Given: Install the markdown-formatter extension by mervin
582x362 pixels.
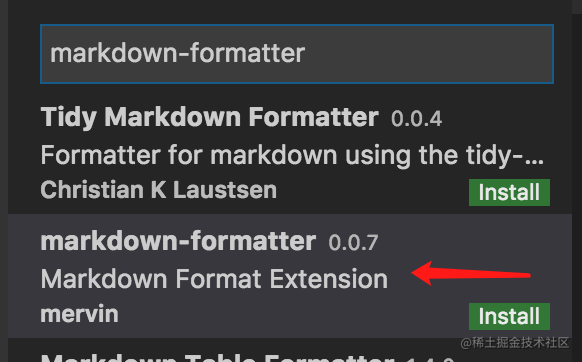Looking at the screenshot, I should (x=509, y=316).
